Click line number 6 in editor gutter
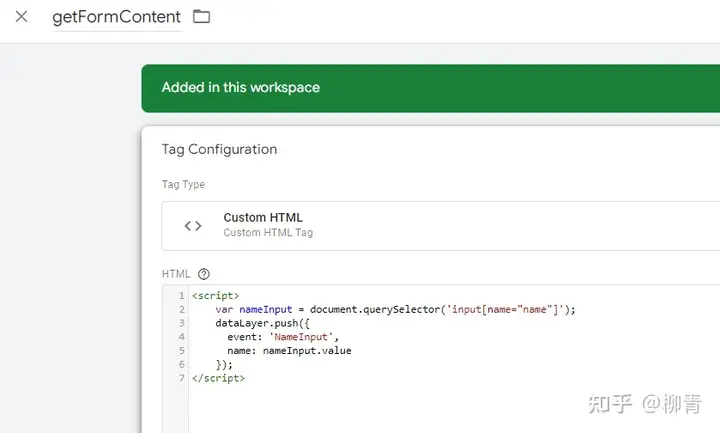The width and height of the screenshot is (720, 433). (181, 365)
